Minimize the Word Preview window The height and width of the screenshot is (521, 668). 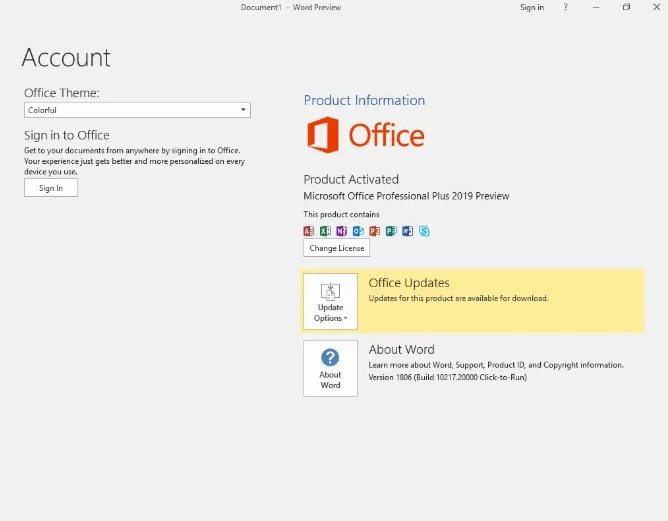tap(596, 7)
